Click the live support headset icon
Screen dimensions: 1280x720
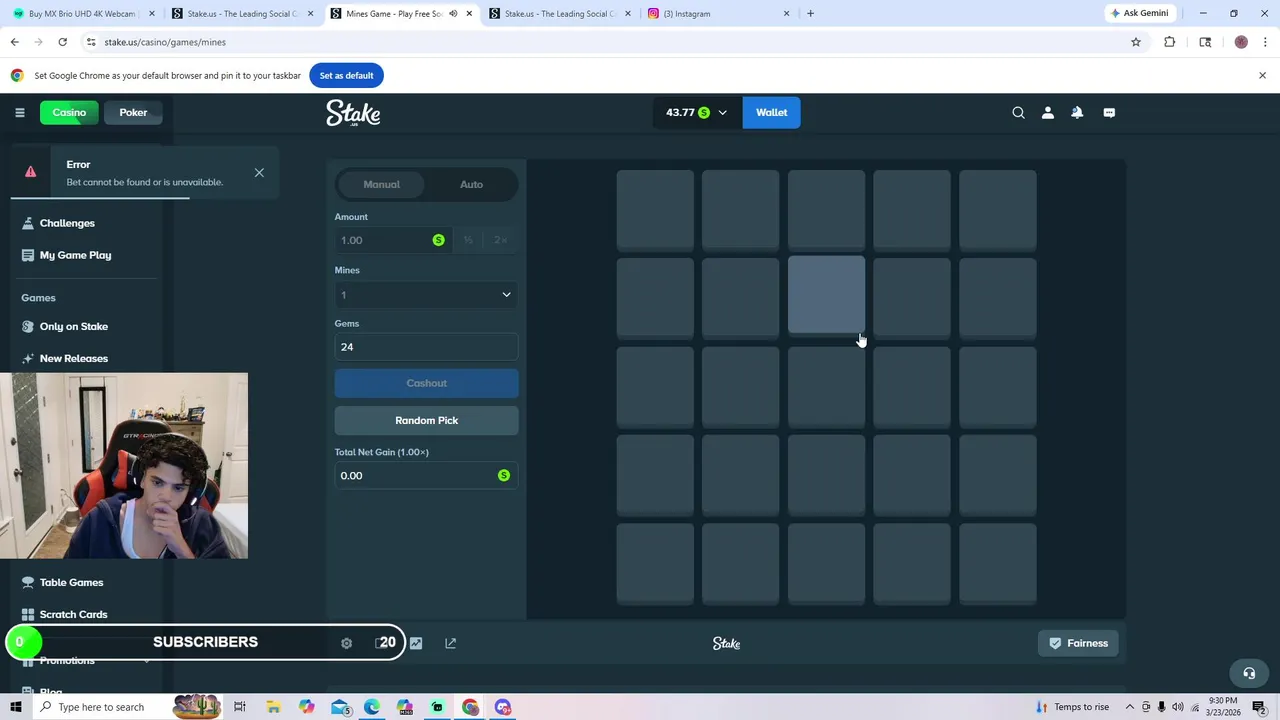coord(1248,673)
